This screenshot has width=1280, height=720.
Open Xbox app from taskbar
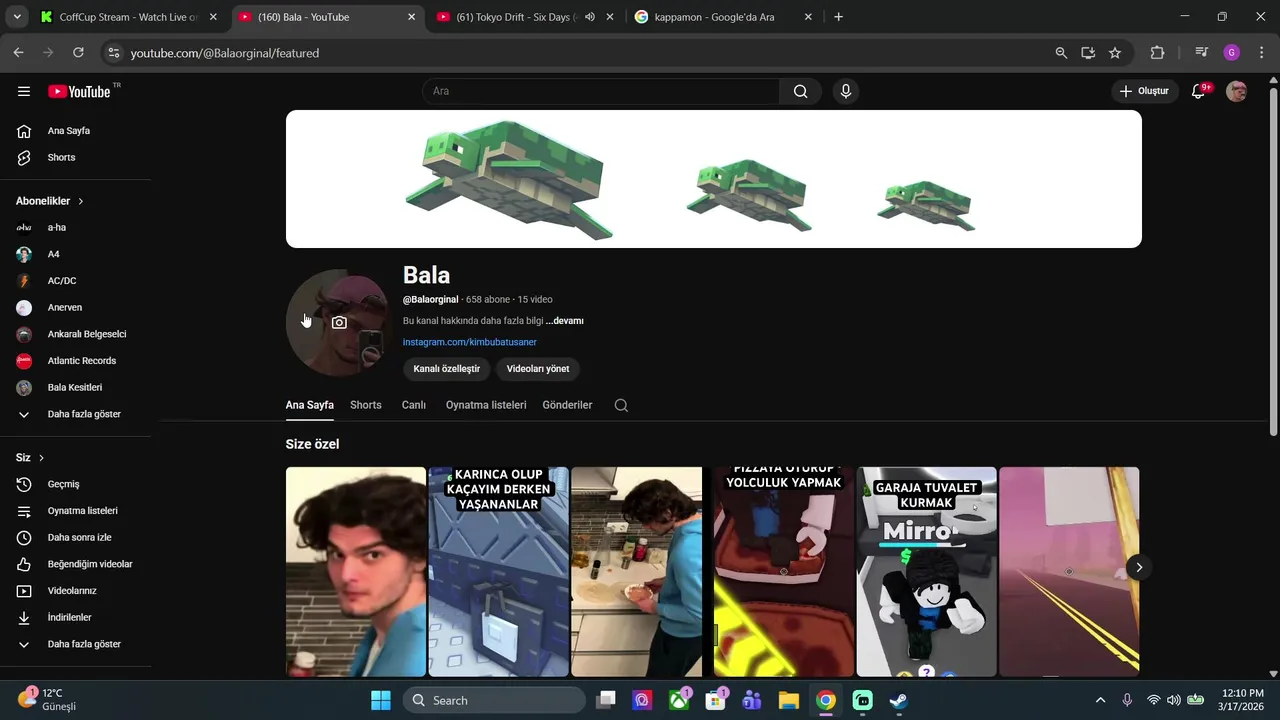tap(679, 700)
